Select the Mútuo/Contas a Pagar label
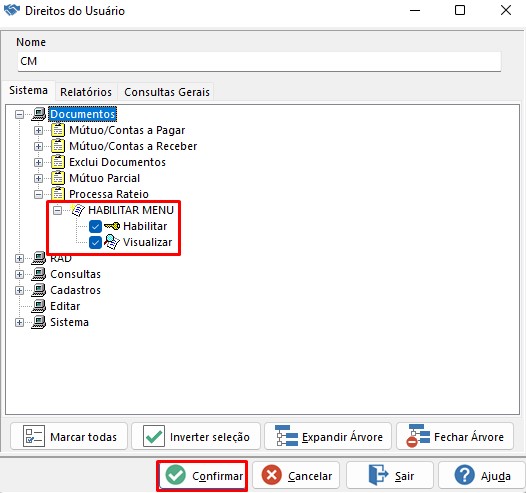 click(x=127, y=130)
